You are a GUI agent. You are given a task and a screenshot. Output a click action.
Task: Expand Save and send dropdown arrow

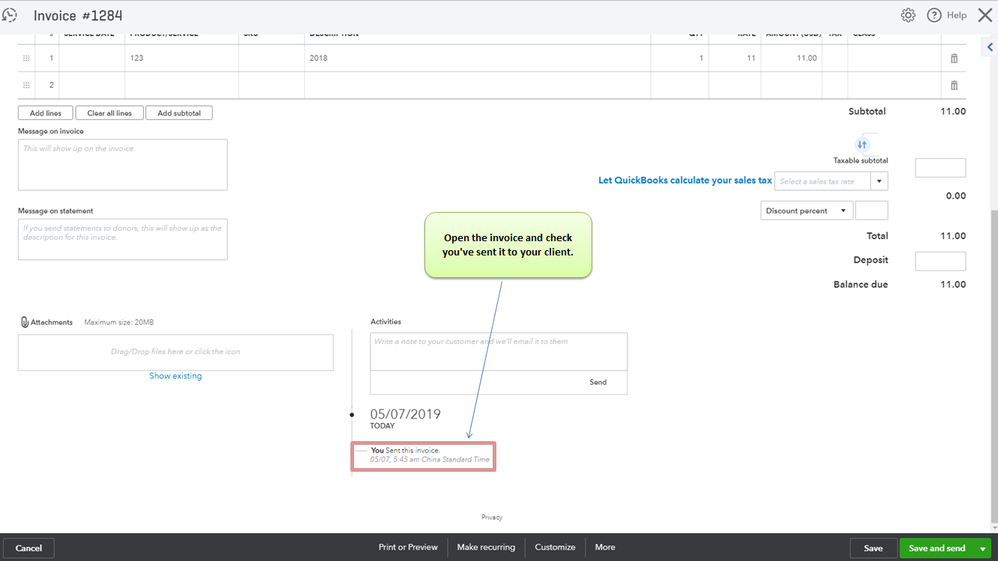983,548
